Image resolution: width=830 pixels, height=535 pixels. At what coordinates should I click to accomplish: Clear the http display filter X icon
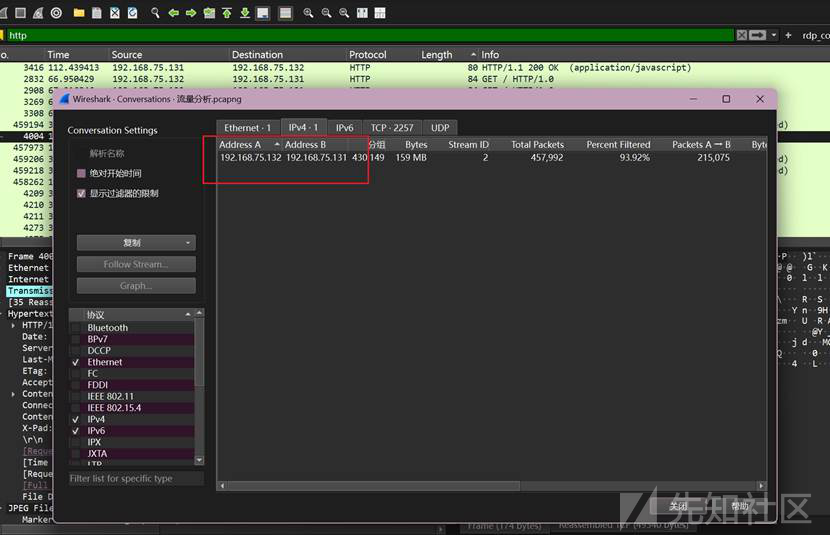(742, 35)
